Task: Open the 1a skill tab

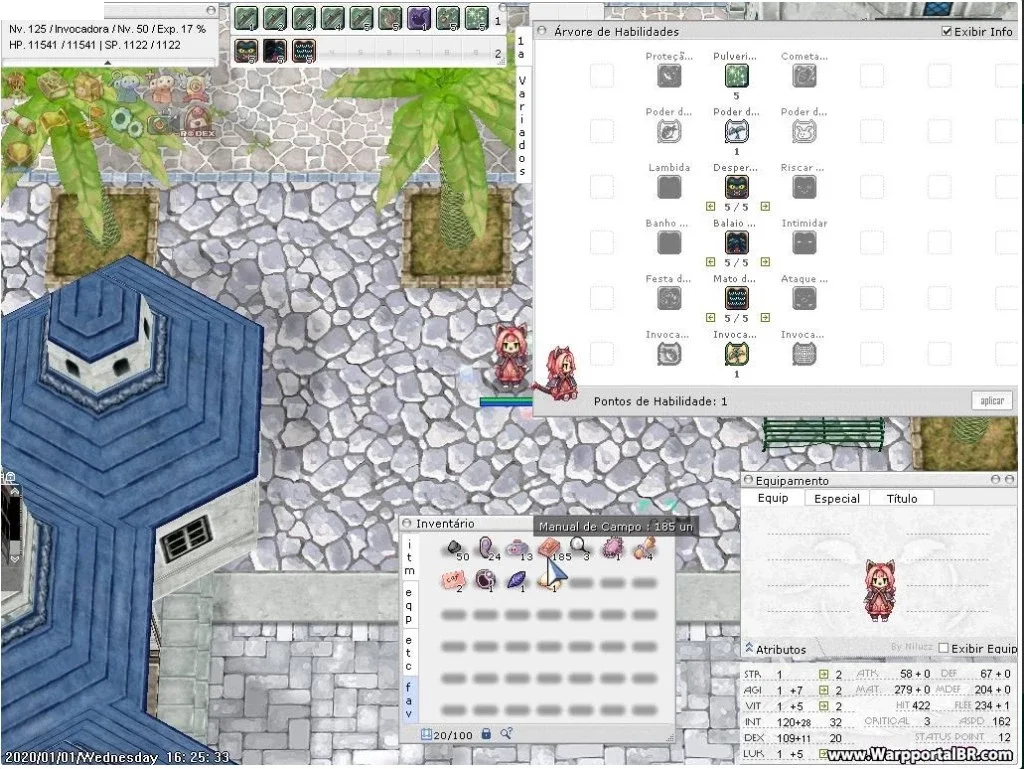Action: pyautogui.click(x=521, y=47)
